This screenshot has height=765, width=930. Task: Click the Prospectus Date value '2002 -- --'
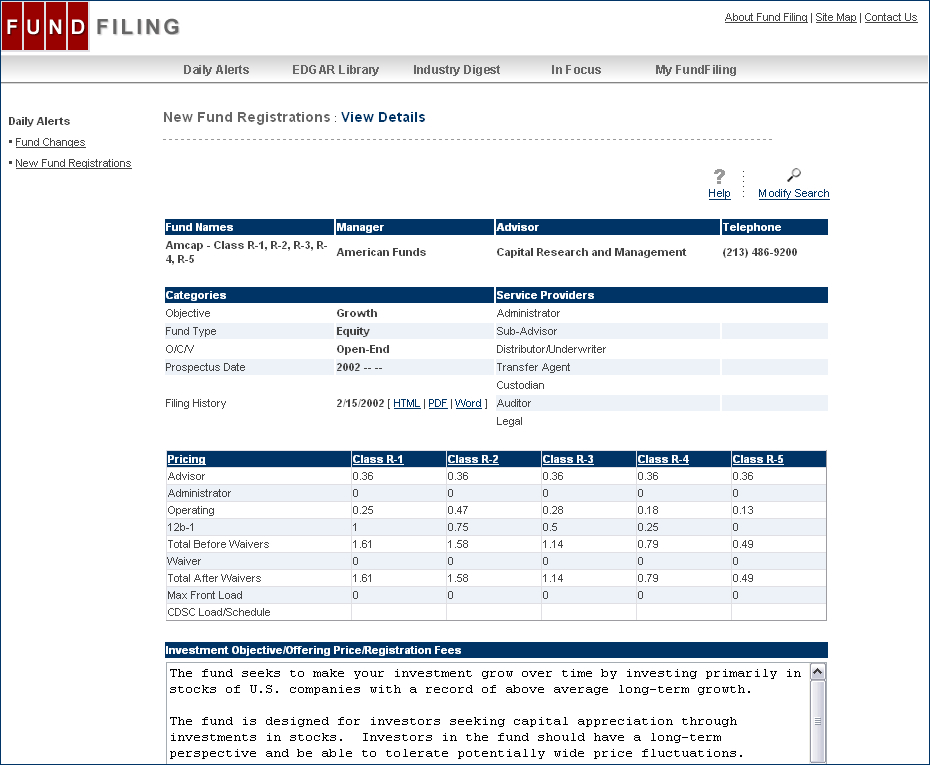click(x=359, y=367)
